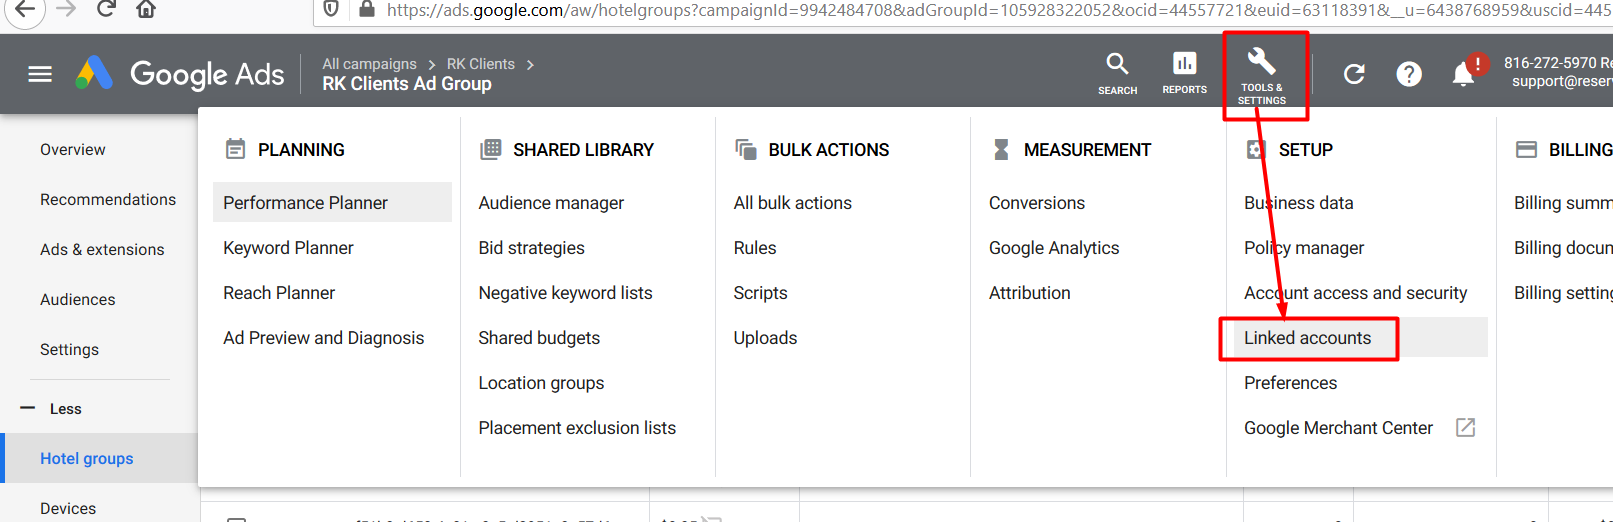Open Google Analytics under Measurement

[x=1054, y=247]
